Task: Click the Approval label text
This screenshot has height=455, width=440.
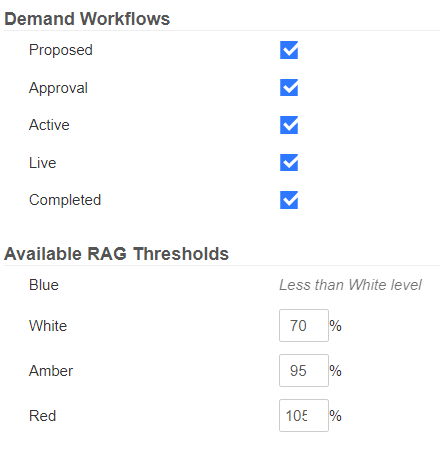Action: point(58,88)
